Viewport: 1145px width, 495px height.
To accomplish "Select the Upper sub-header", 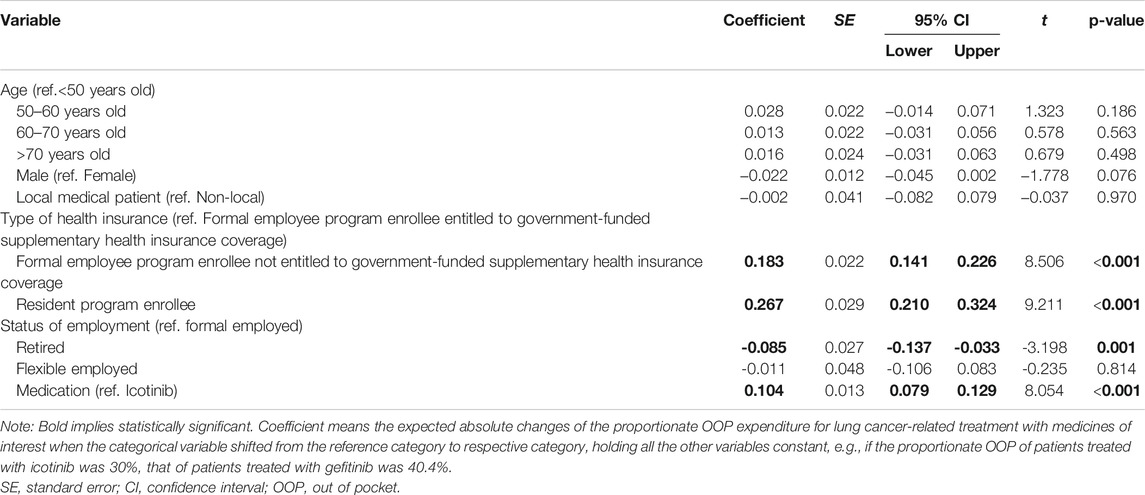I will click(976, 51).
